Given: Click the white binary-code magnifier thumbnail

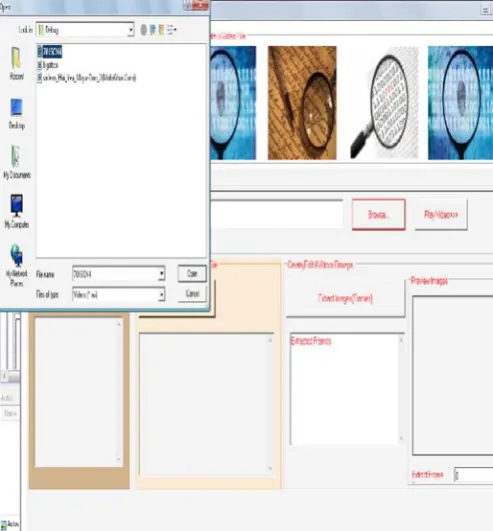Looking at the screenshot, I should (384, 103).
